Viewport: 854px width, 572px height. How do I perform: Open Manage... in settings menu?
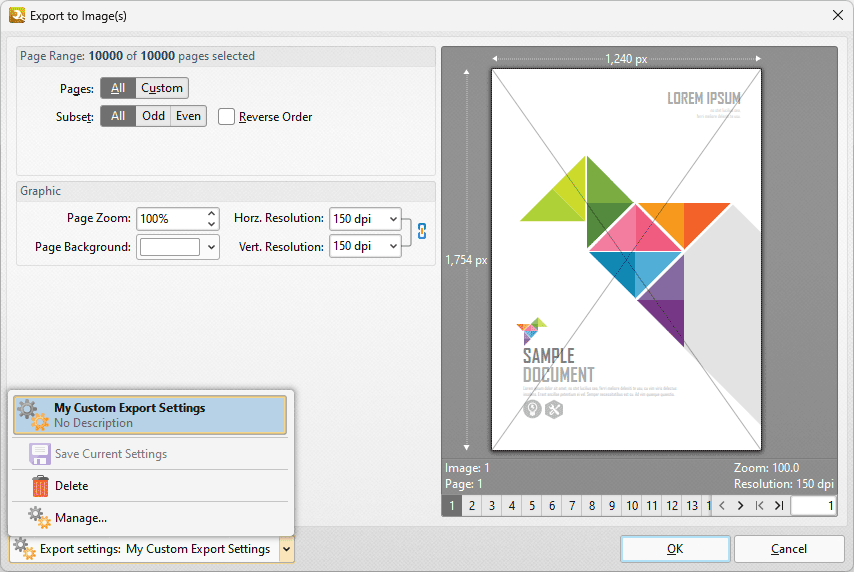(150, 518)
